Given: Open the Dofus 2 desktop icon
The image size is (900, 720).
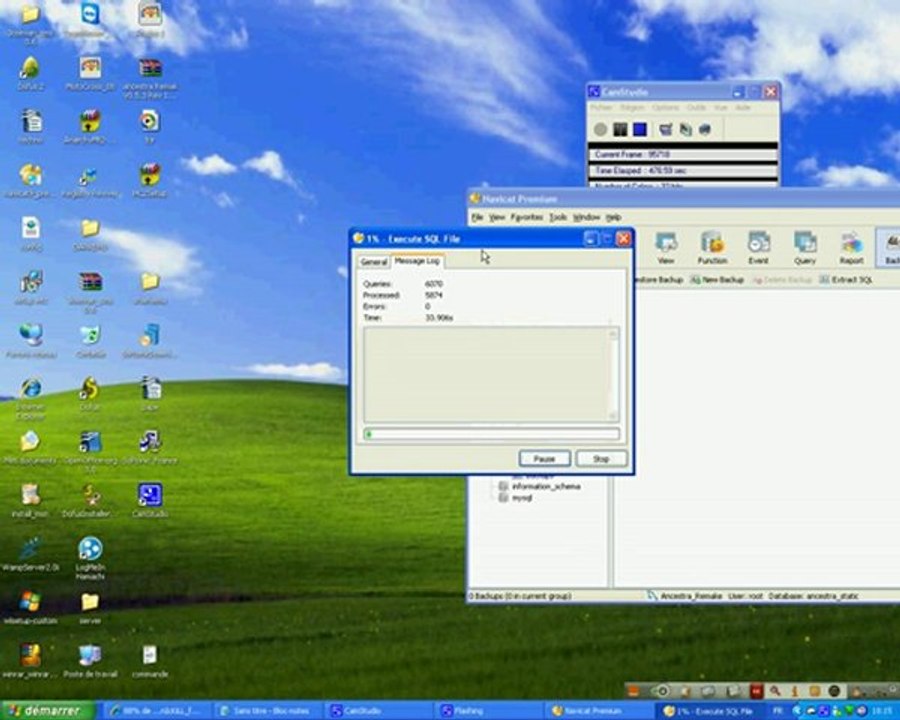Looking at the screenshot, I should 30,75.
